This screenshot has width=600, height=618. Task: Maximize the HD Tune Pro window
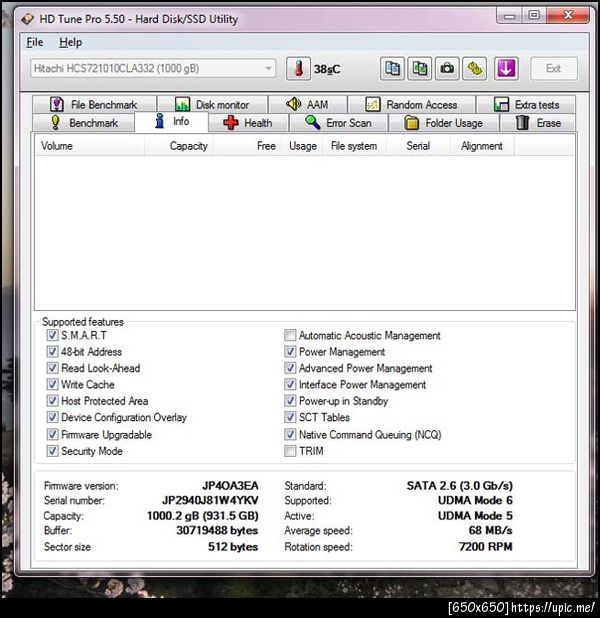(x=535, y=15)
